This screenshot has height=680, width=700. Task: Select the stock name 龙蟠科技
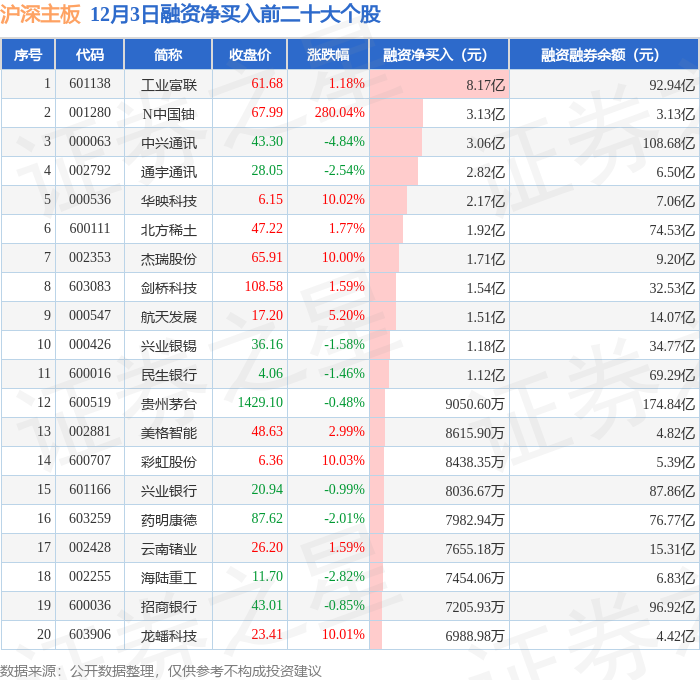click(169, 636)
